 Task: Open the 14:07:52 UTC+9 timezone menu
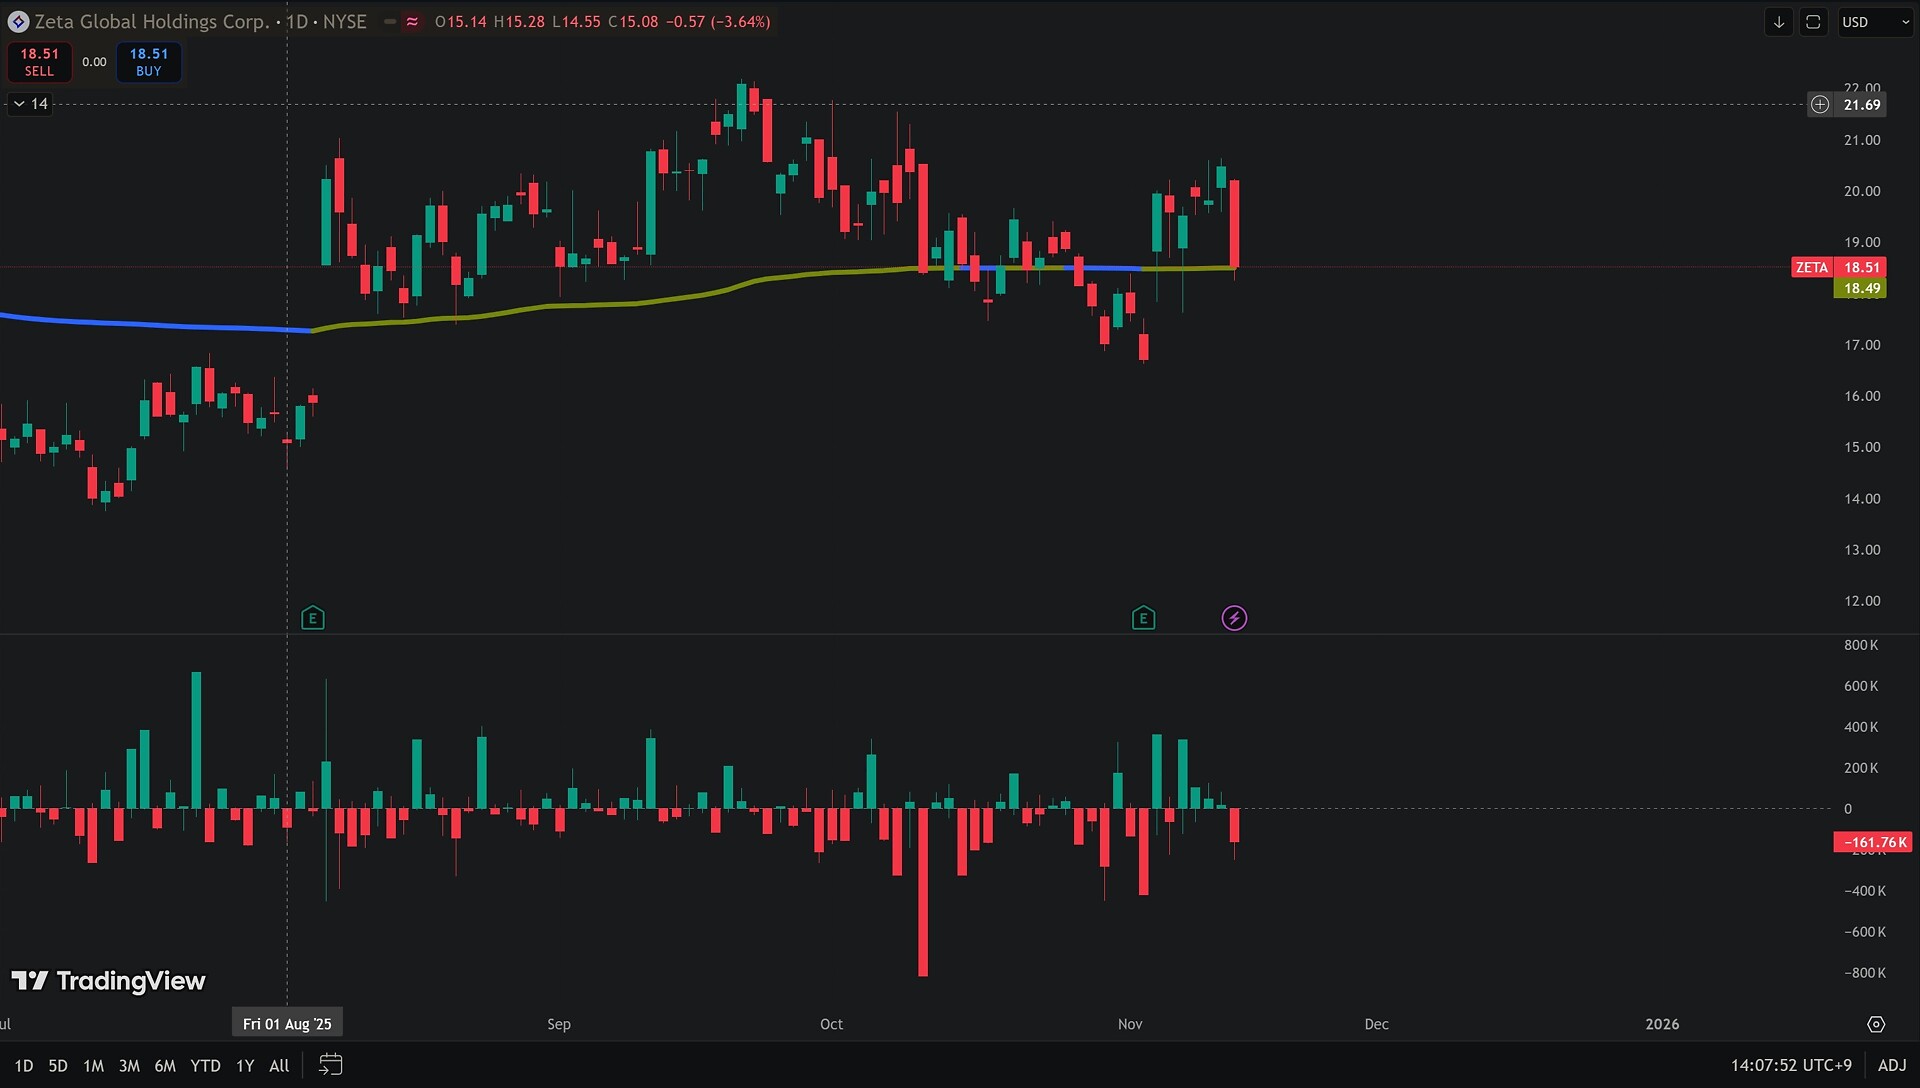point(1791,1065)
